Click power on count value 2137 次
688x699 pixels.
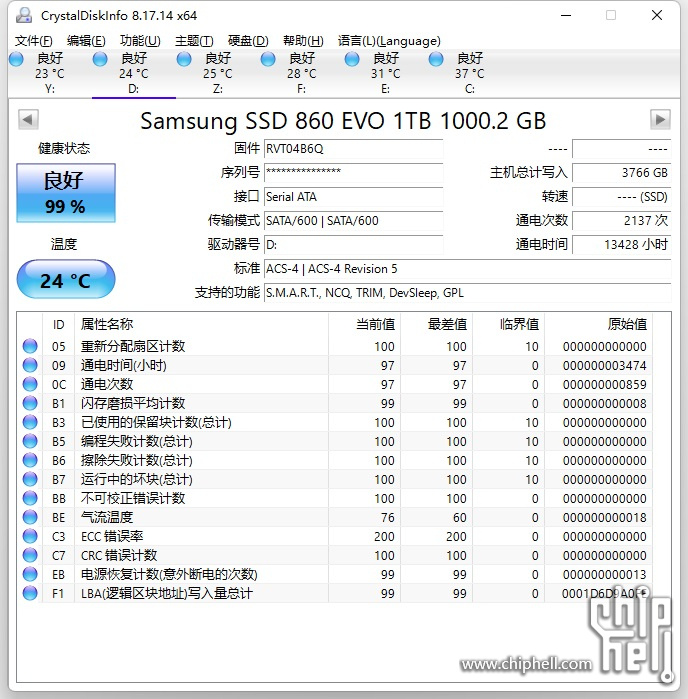point(622,221)
